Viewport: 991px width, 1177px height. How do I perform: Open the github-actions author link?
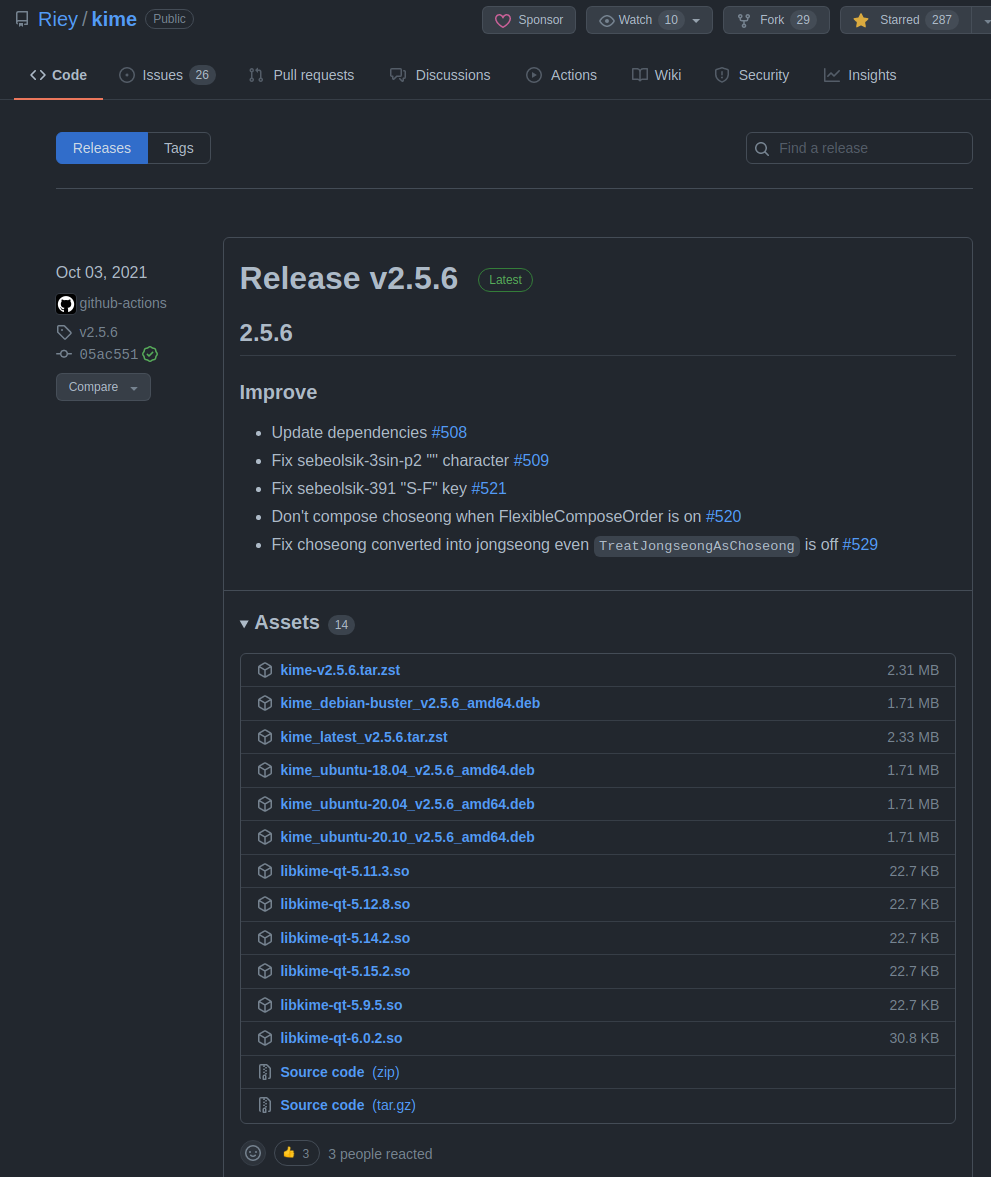coord(123,303)
